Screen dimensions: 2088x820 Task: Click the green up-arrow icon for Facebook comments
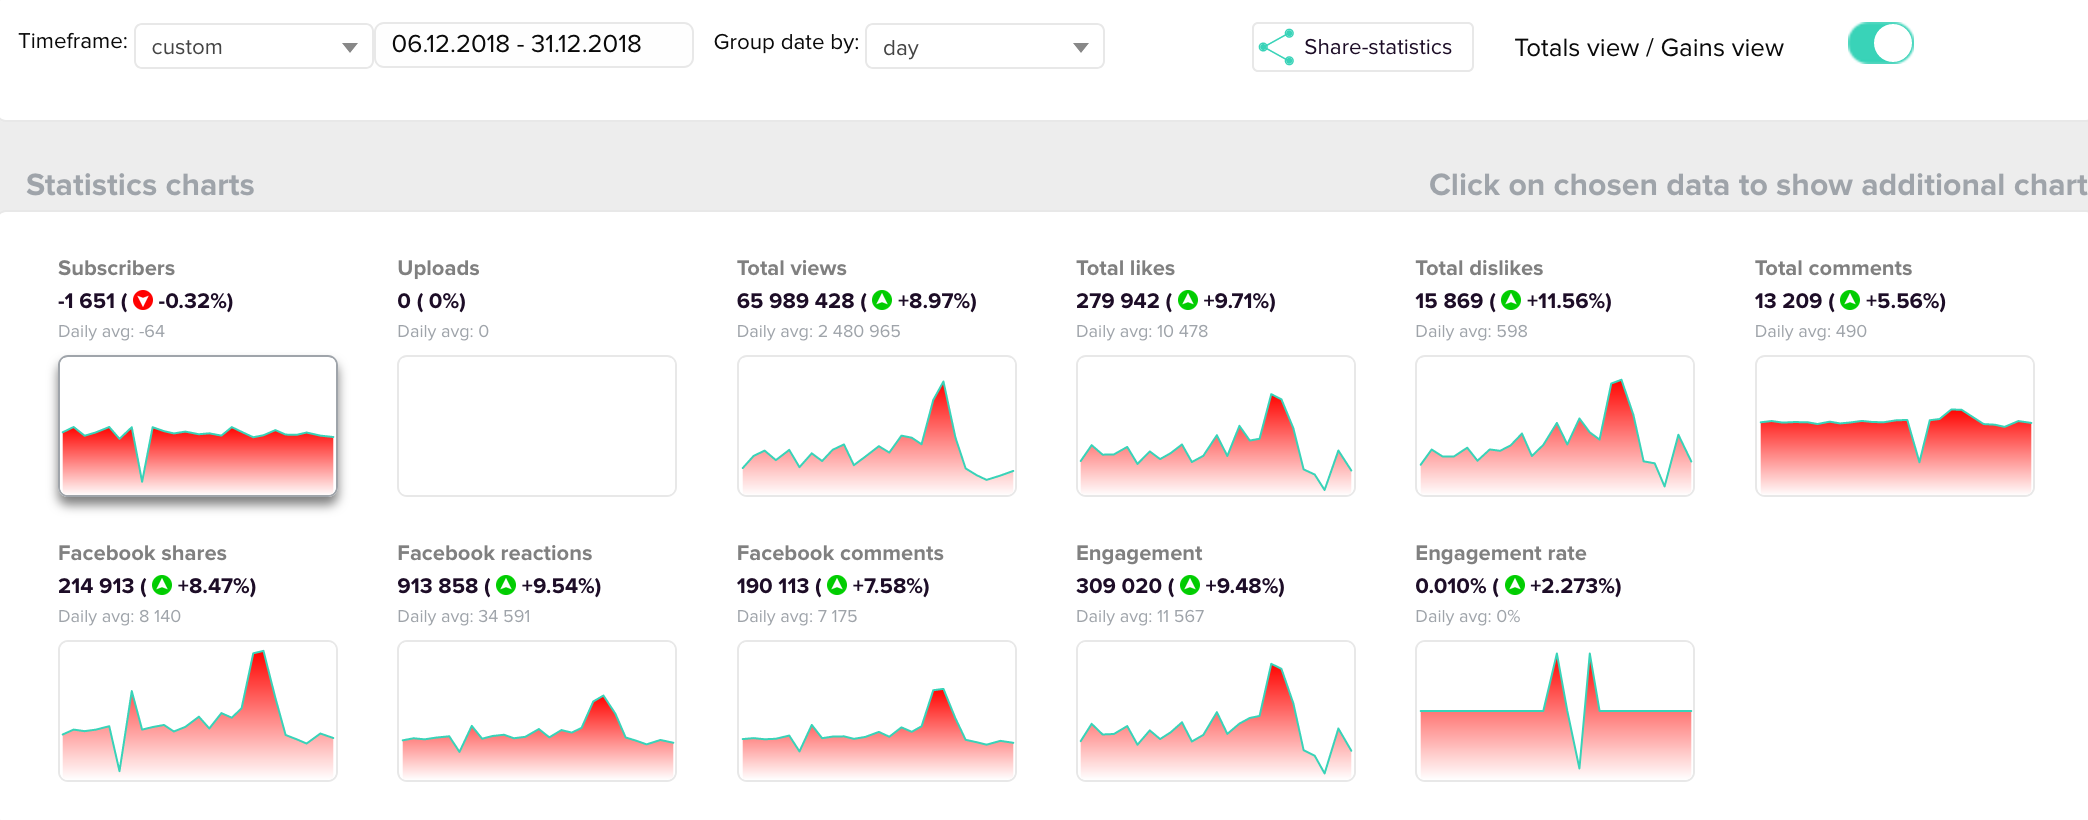point(837,585)
